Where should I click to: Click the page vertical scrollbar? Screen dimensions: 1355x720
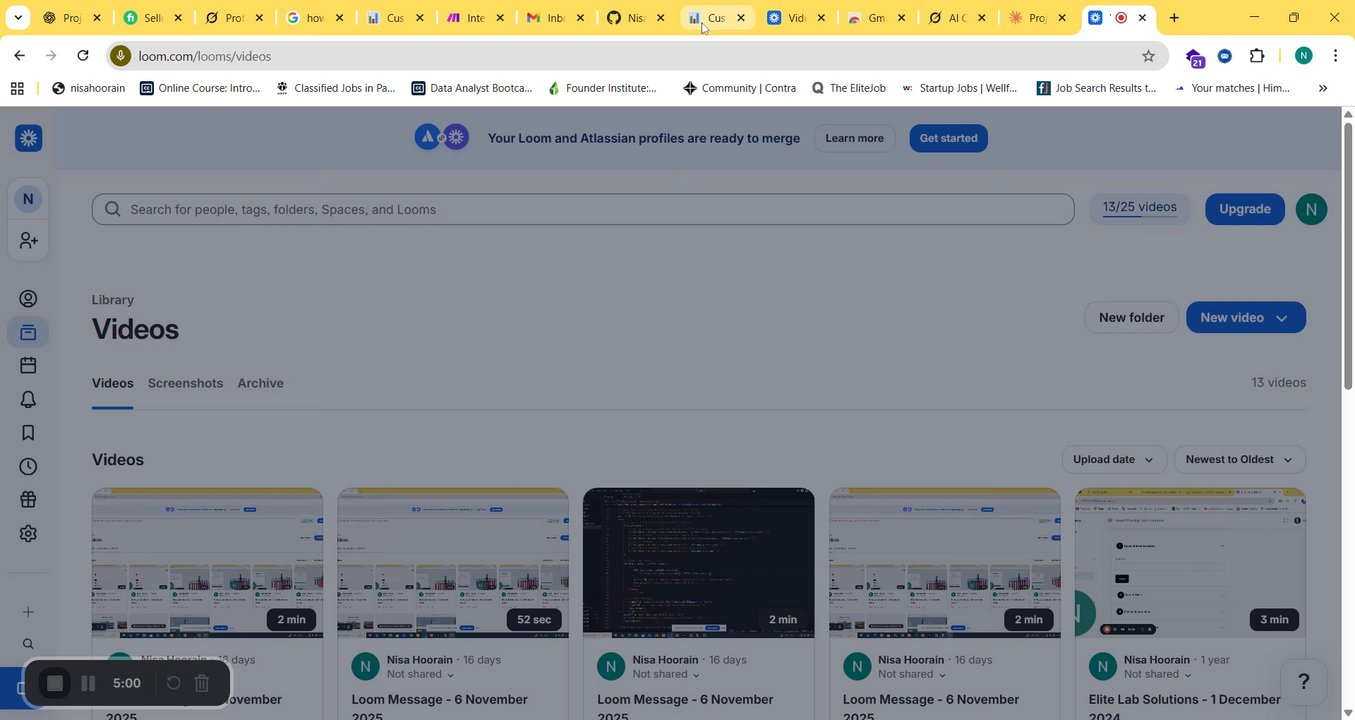(x=1347, y=256)
